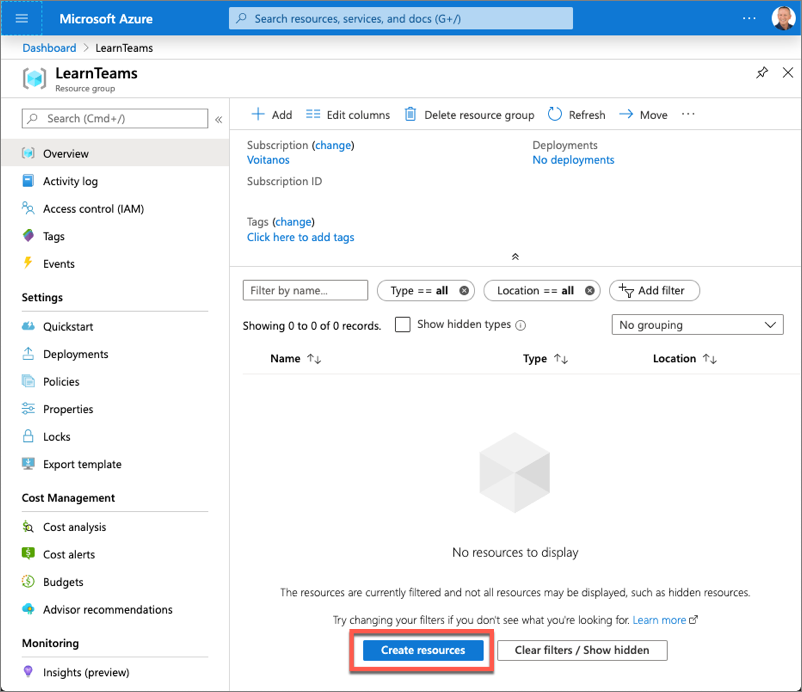Viewport: 802px width, 692px height.
Task: Click the Microsoft Azure title
Action: 106,19
